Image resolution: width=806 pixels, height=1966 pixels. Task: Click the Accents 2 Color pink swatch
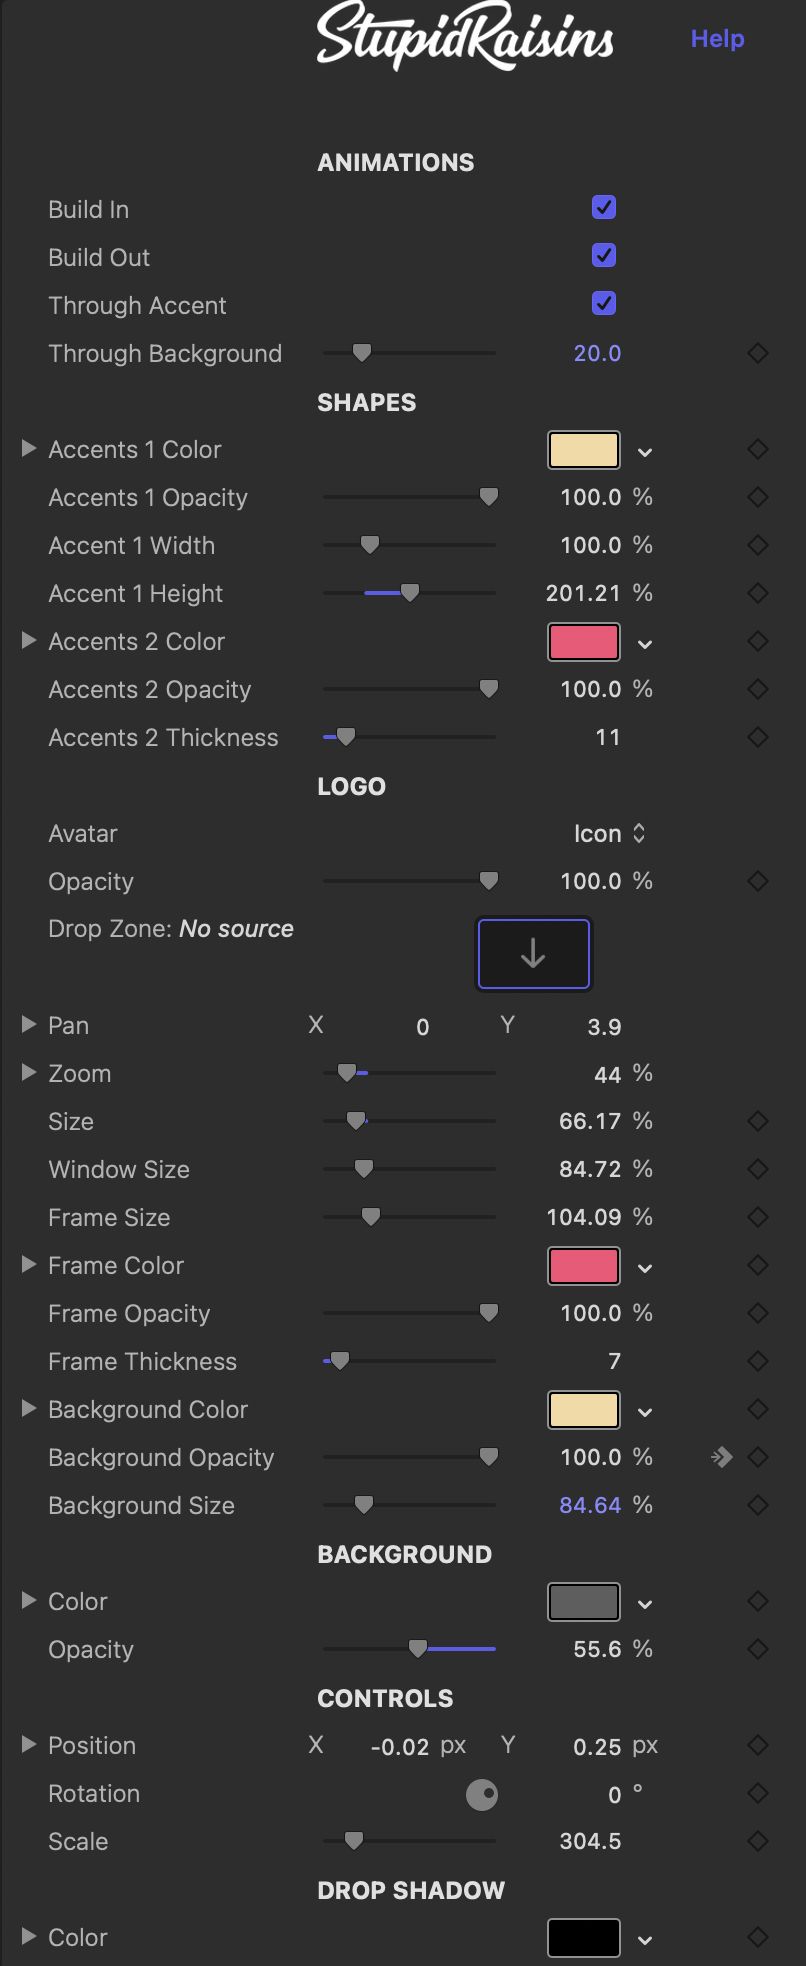click(x=584, y=642)
